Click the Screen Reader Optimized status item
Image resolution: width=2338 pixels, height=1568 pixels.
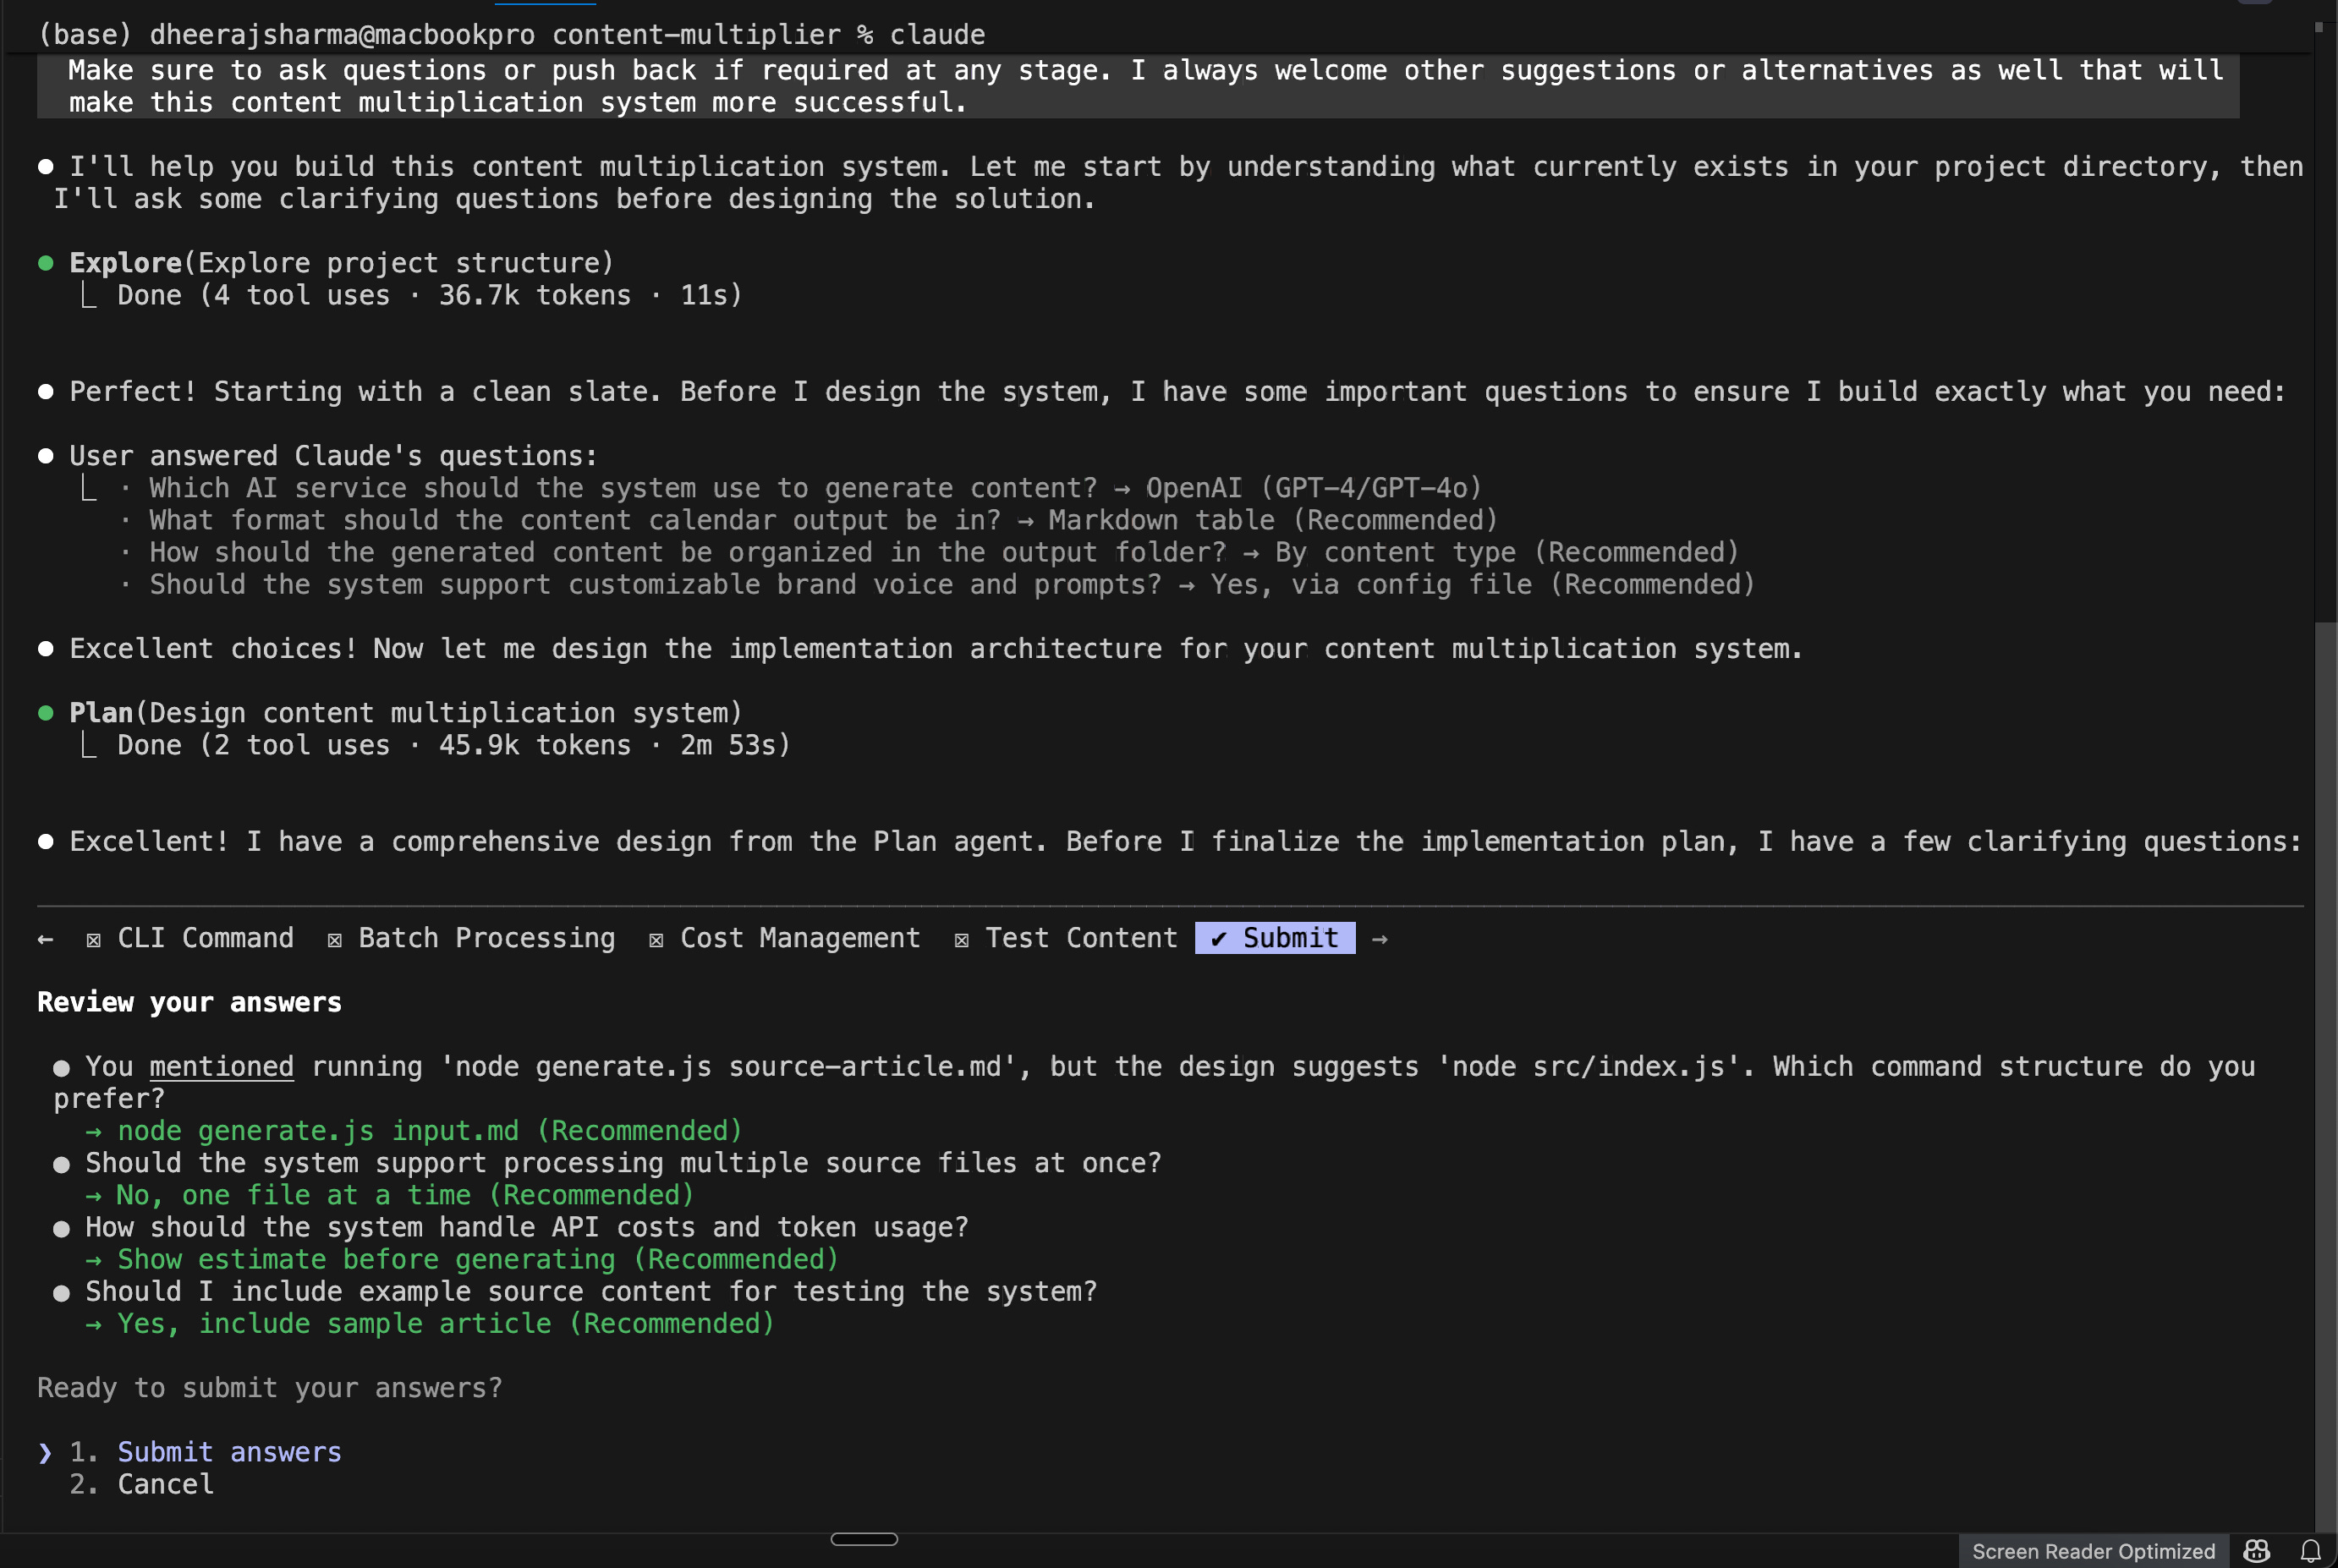pyautogui.click(x=2093, y=1551)
